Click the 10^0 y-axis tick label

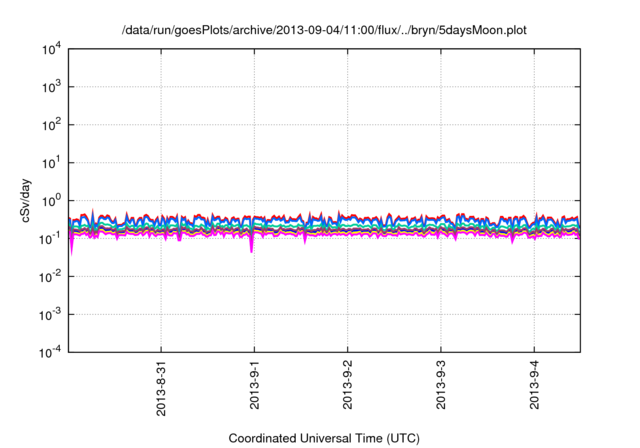[52, 201]
